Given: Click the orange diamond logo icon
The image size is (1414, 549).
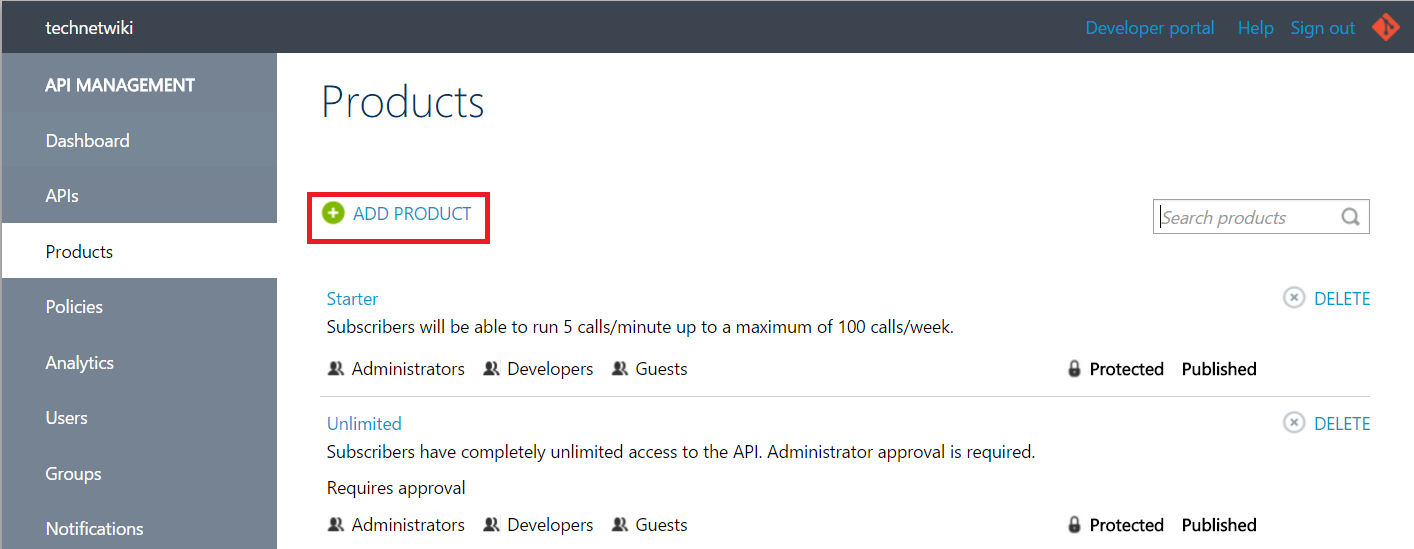Looking at the screenshot, I should pos(1385,27).
